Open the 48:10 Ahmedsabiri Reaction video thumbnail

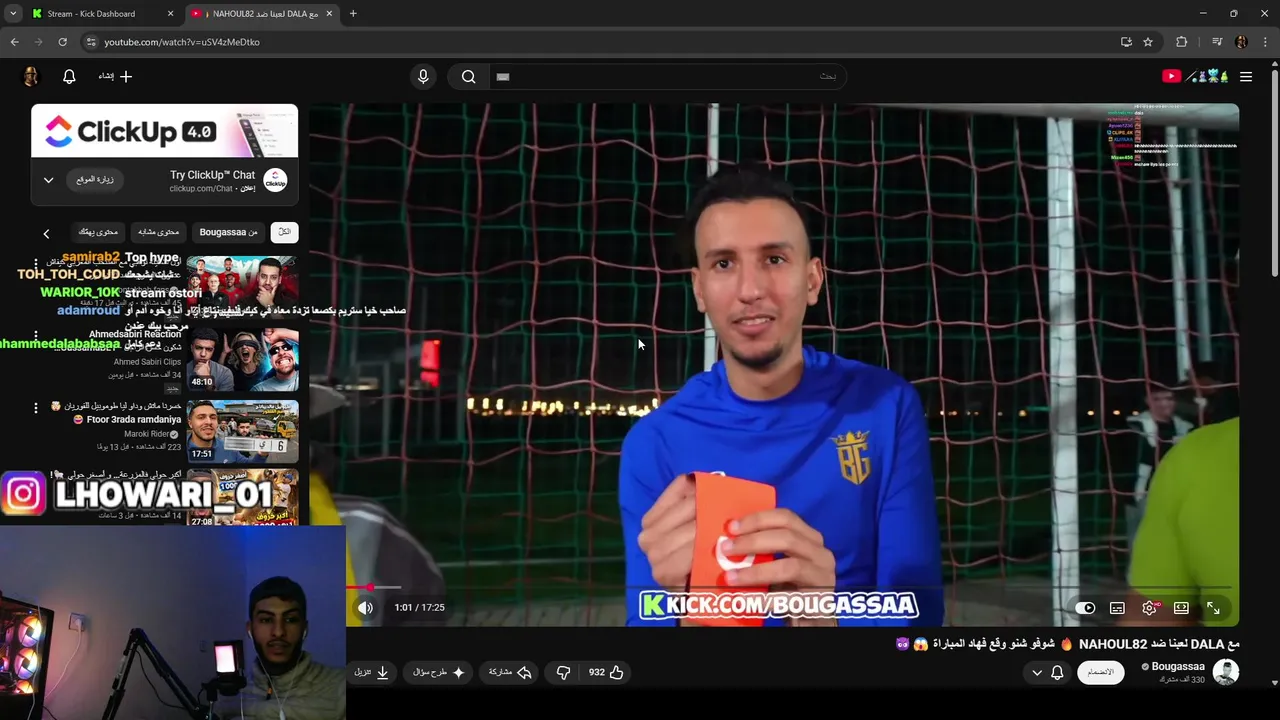click(242, 359)
